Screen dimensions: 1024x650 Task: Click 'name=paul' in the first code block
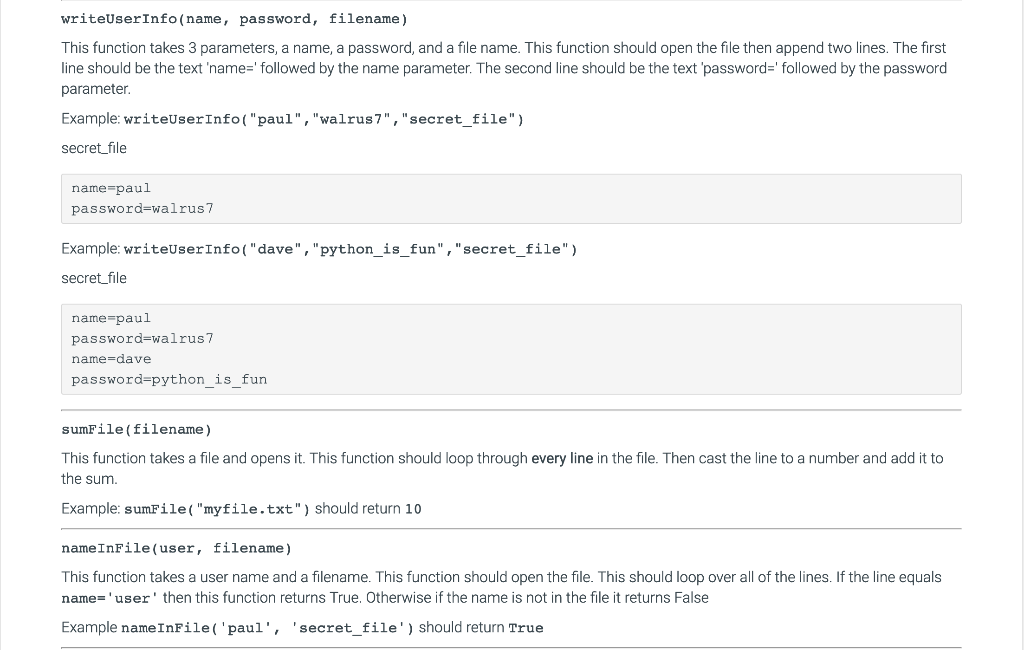coord(111,188)
